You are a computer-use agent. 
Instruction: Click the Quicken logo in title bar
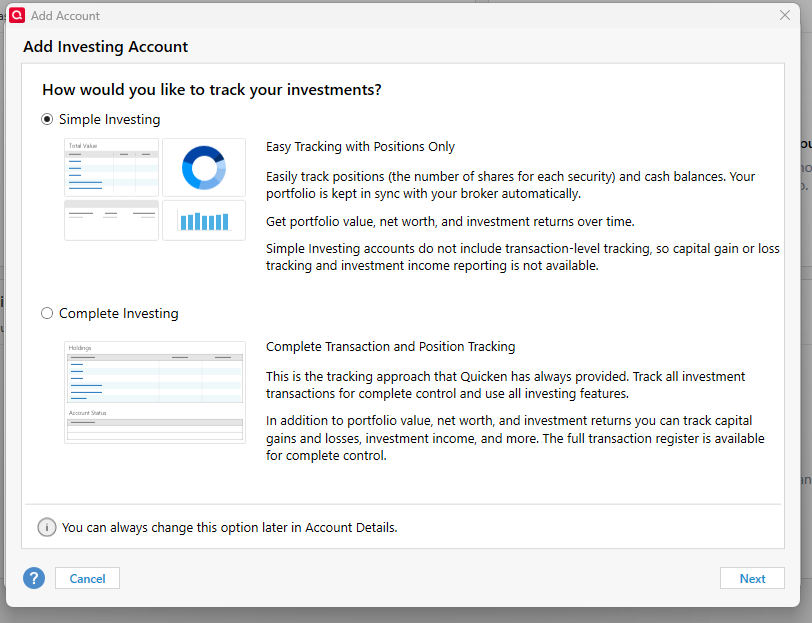[17, 15]
